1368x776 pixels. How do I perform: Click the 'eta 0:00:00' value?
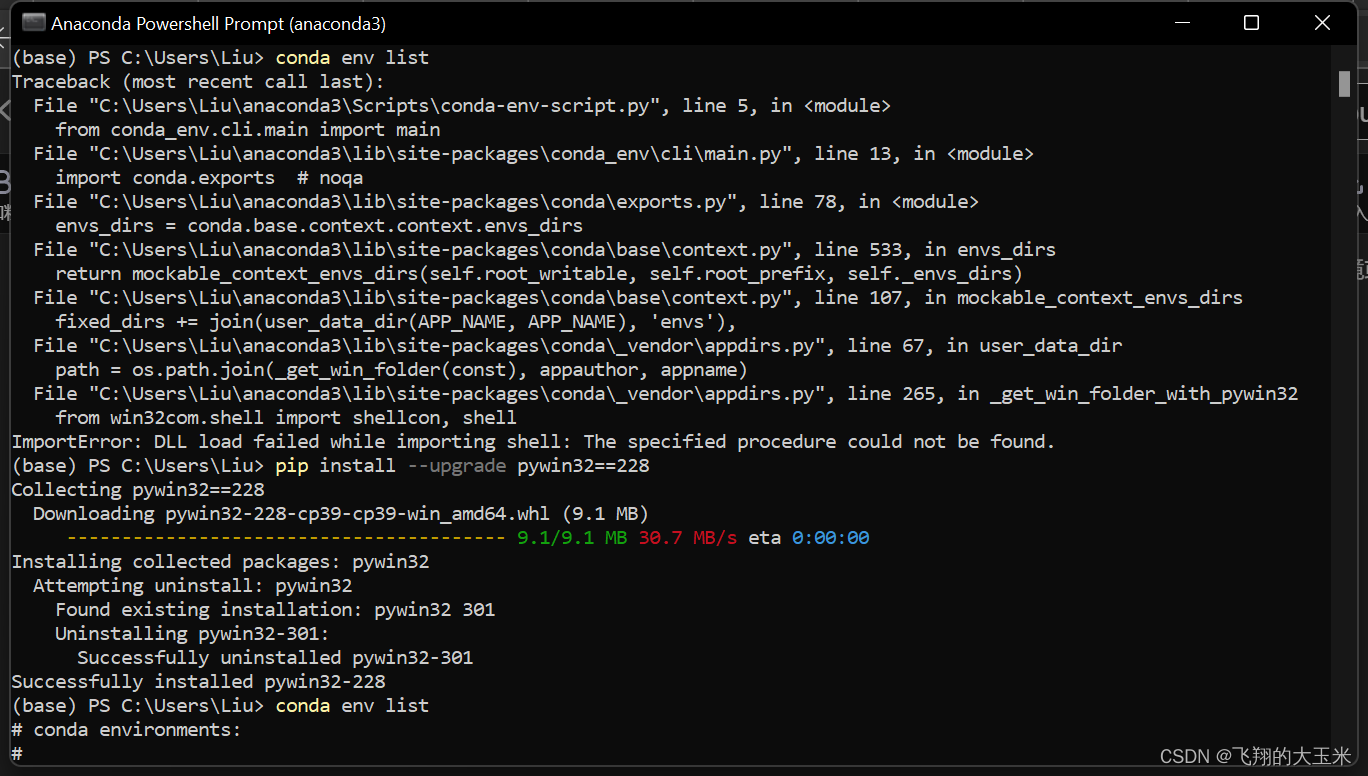click(809, 537)
